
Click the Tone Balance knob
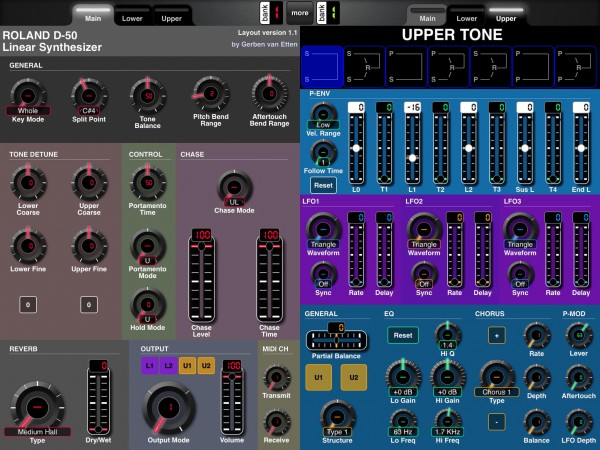click(148, 96)
